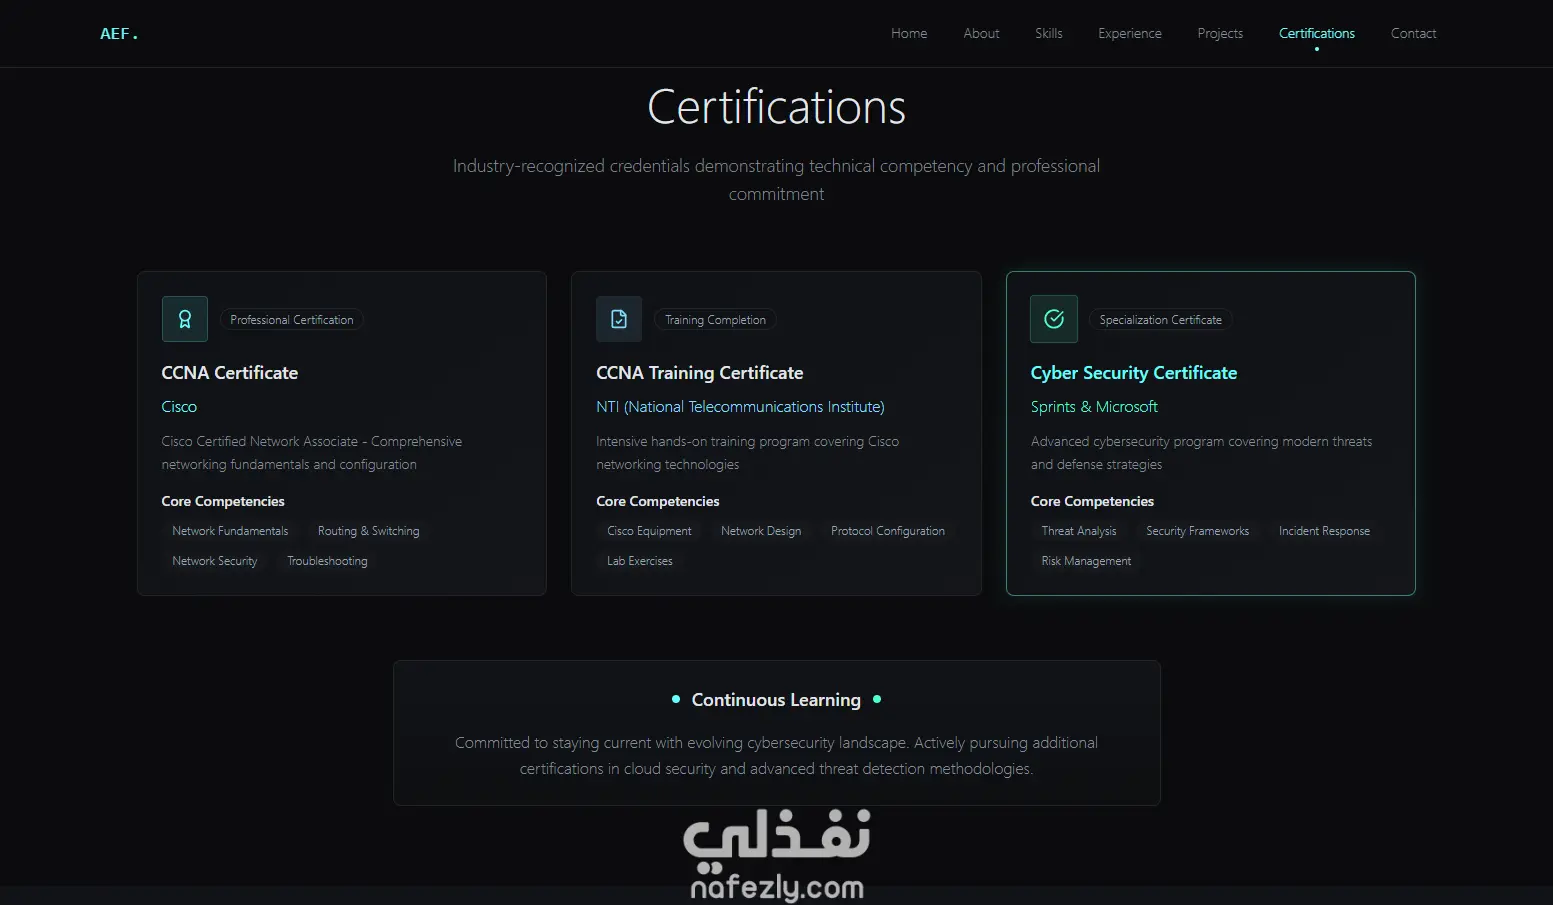This screenshot has height=905, width=1553.
Task: Go to the Projects section
Action: [1220, 33]
